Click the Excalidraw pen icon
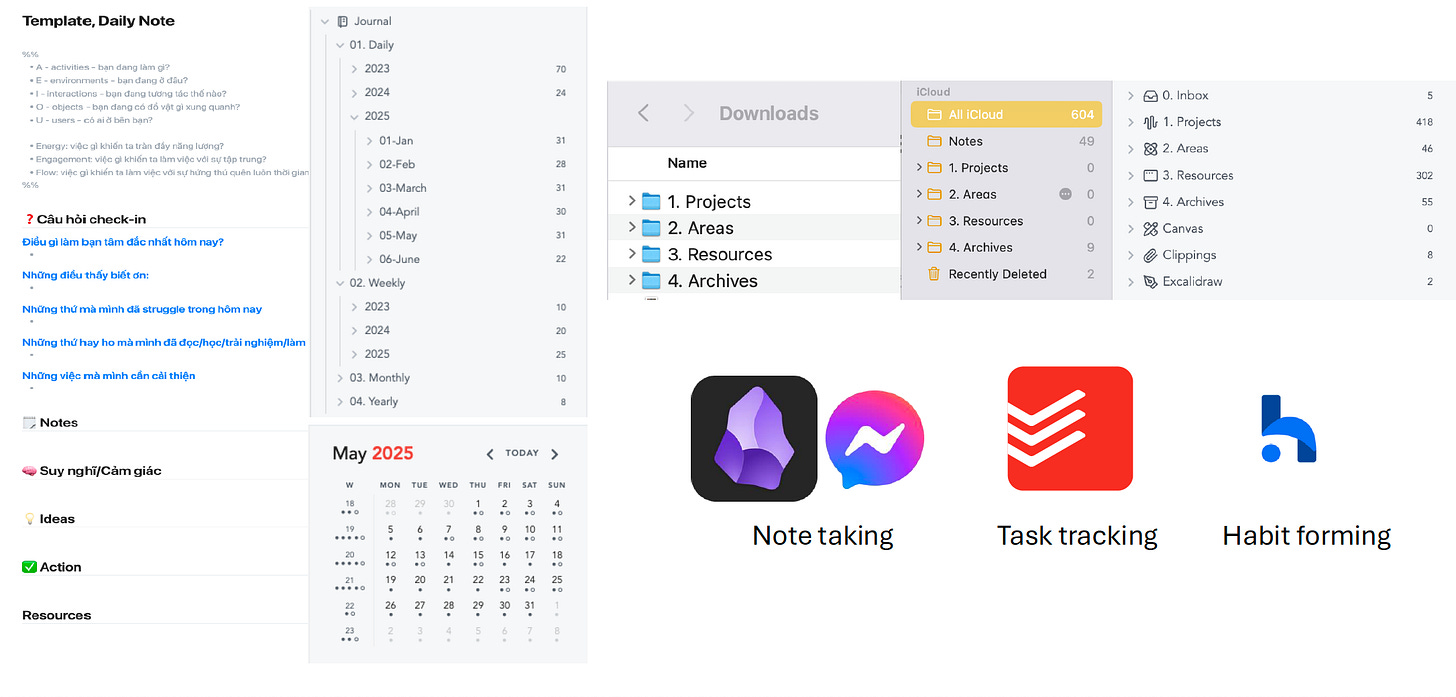This screenshot has width=1456, height=697. (1151, 282)
